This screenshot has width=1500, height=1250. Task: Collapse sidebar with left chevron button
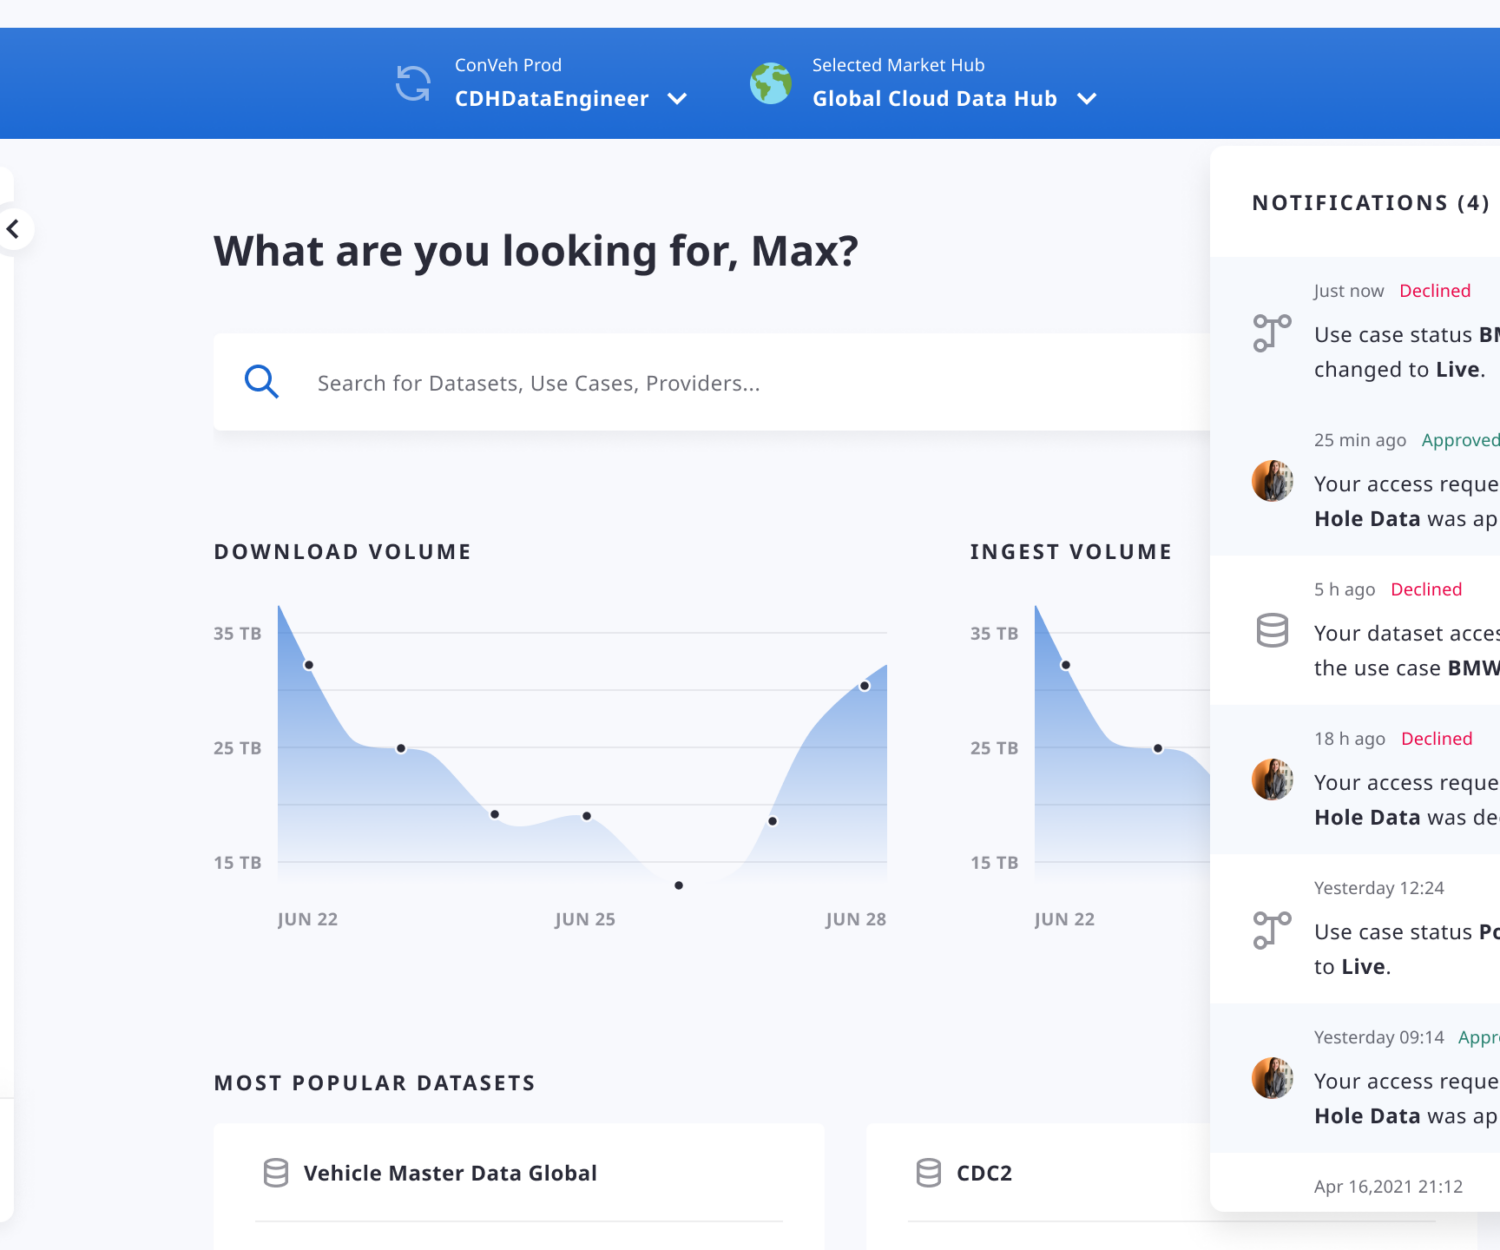point(13,229)
